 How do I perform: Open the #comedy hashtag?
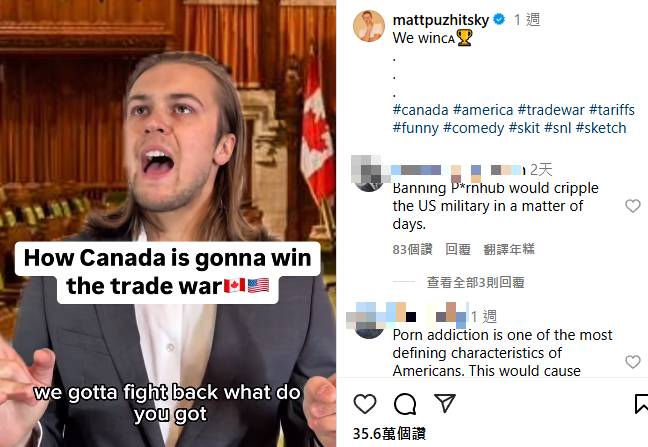[x=474, y=128]
